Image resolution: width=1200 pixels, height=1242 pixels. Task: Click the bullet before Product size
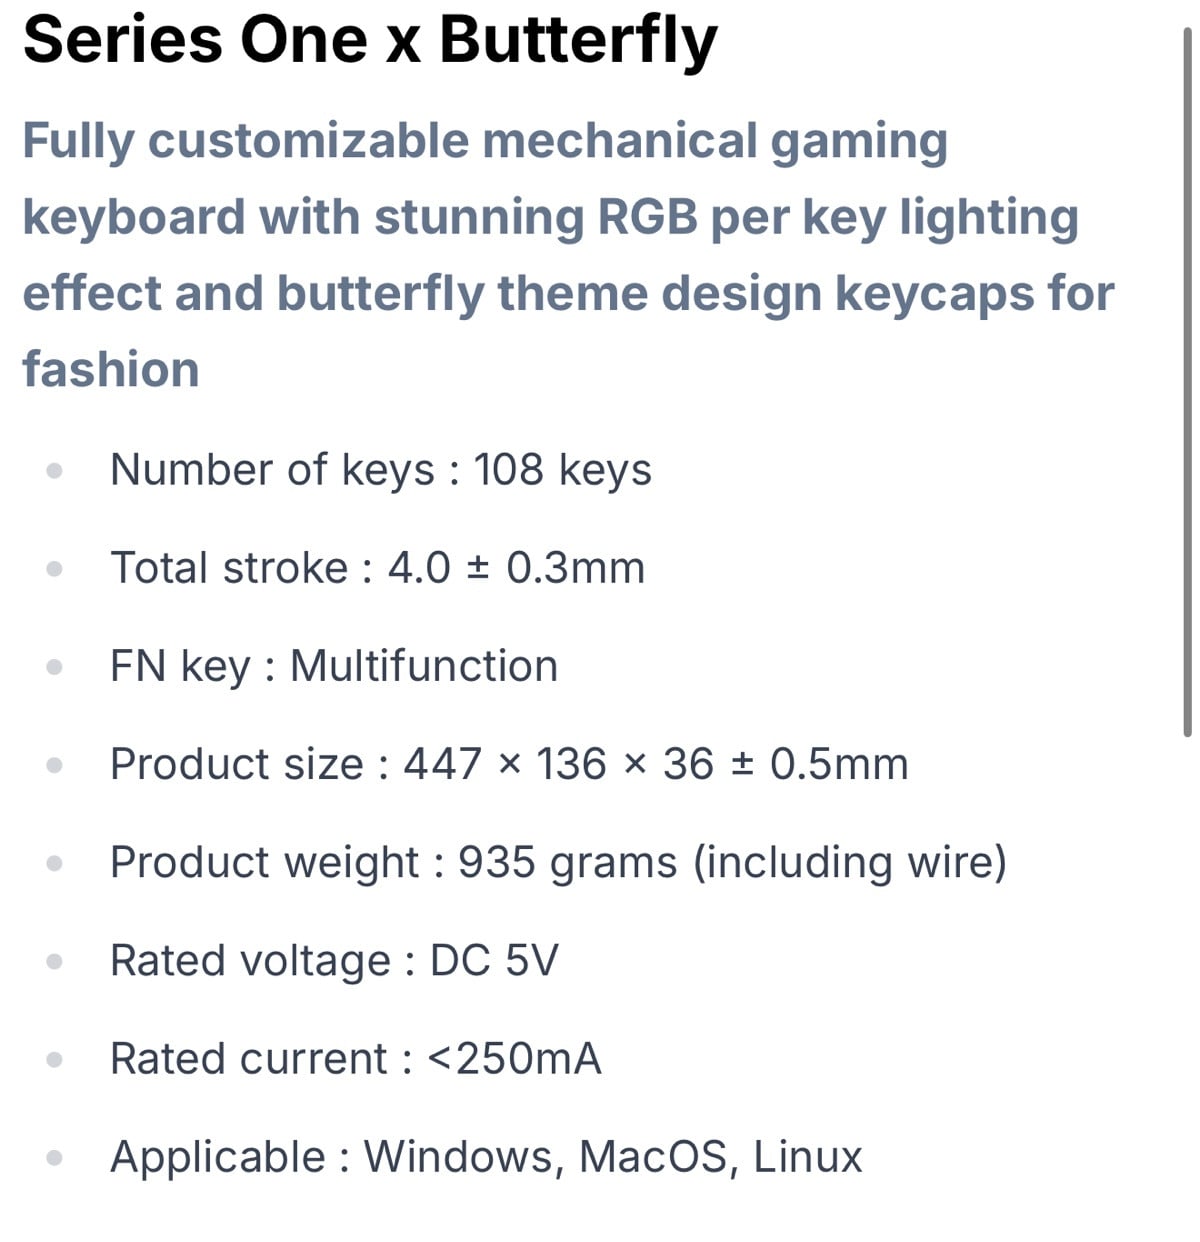tap(56, 765)
